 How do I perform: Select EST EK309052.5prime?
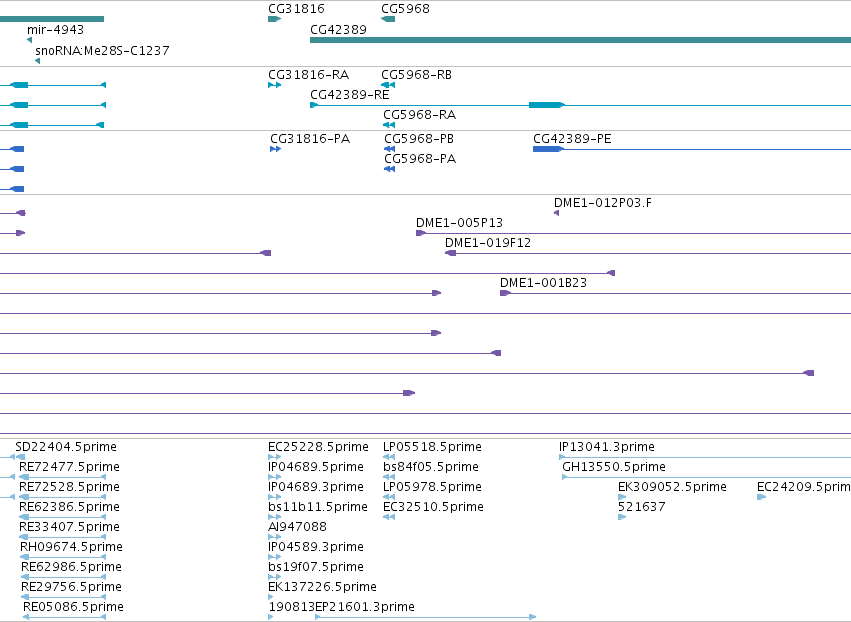672,487
